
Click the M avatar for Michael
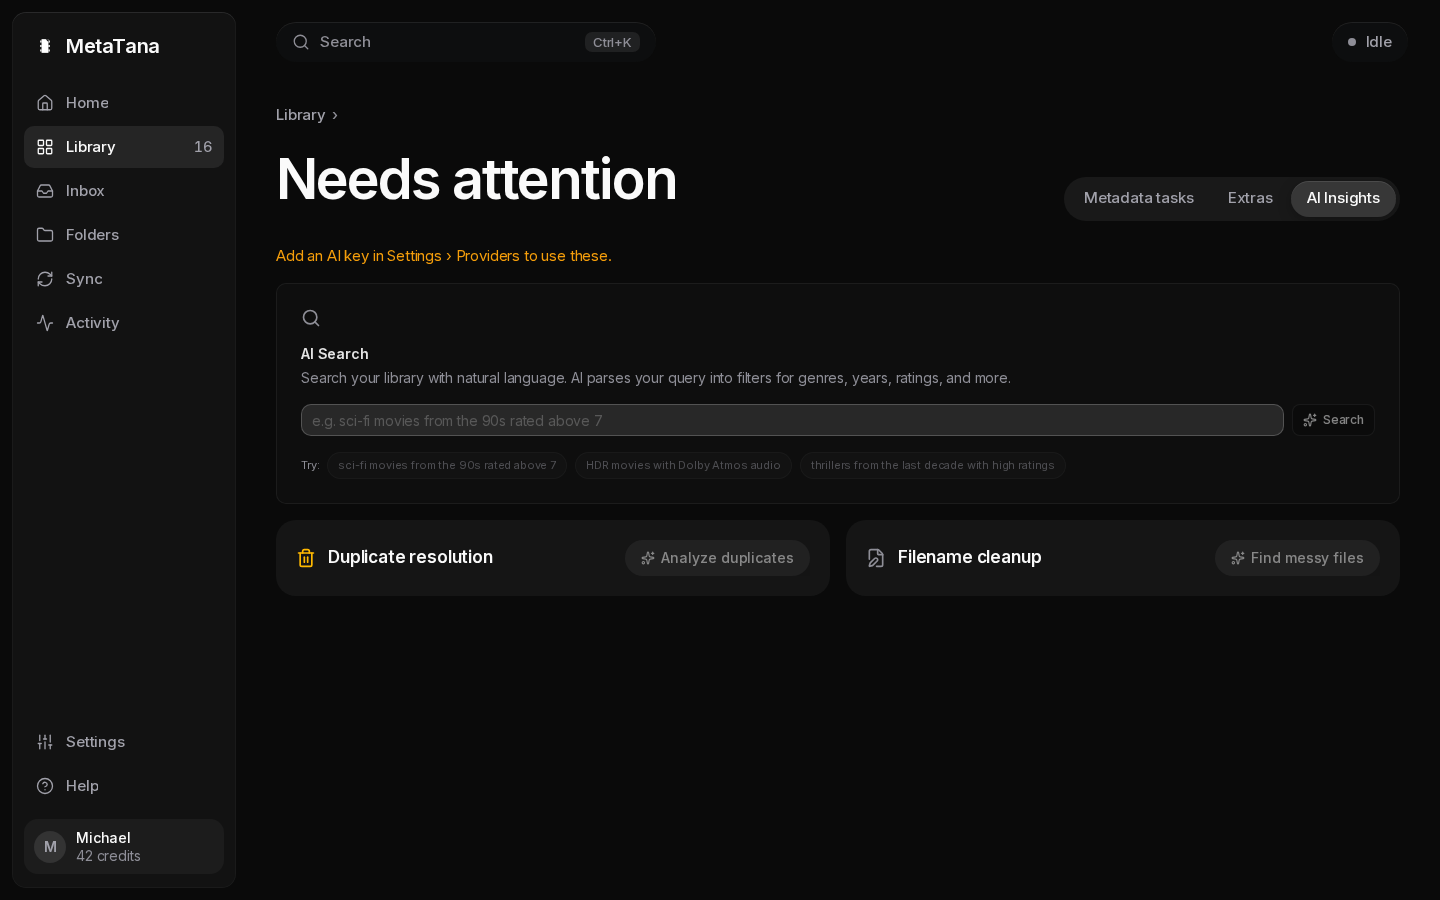(x=50, y=847)
